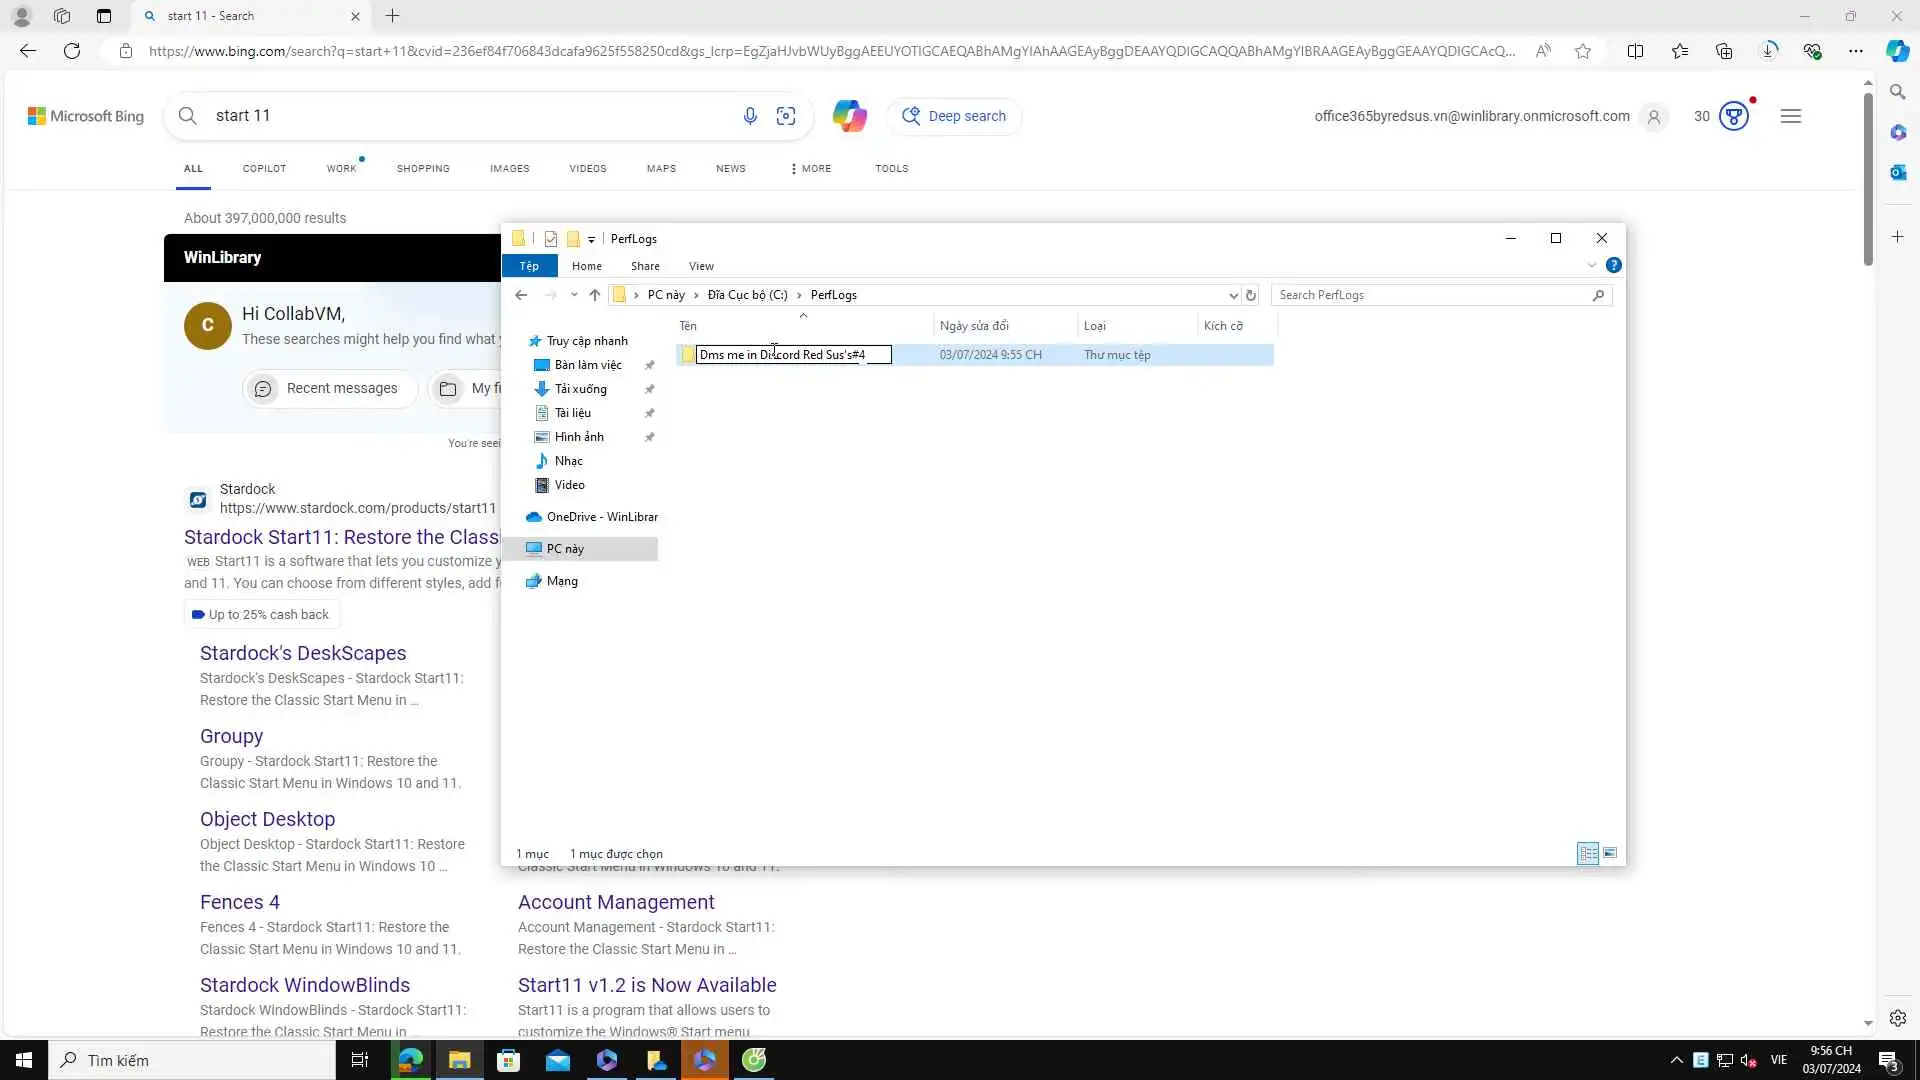Refresh the PerfLogs folder address bar
Viewport: 1920px width, 1080px height.
[1250, 295]
